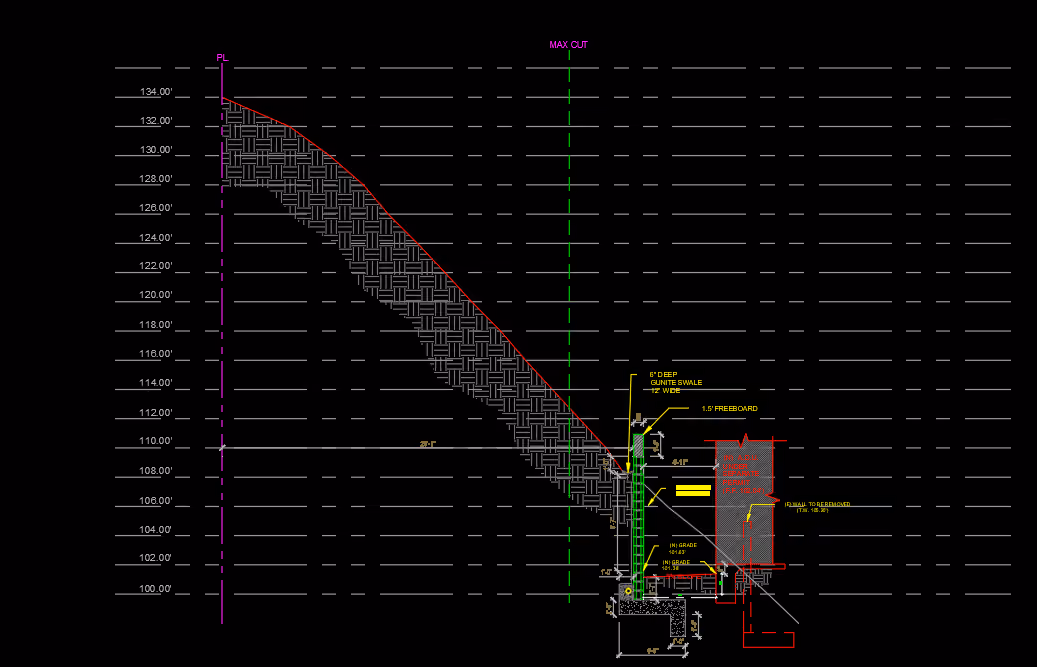Click the yellow drain pipe circle at footing

point(628,591)
